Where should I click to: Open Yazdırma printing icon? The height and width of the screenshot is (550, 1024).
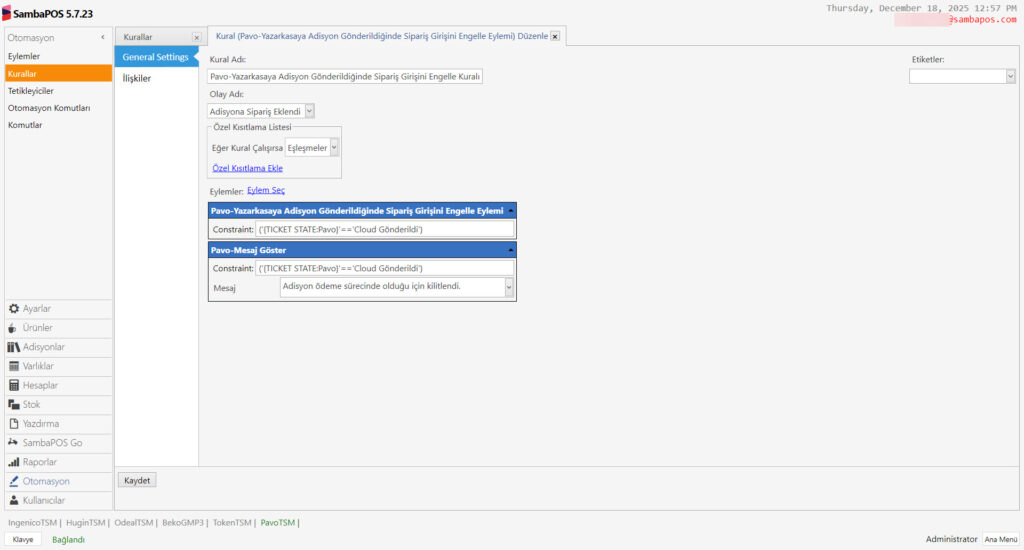(x=13, y=424)
